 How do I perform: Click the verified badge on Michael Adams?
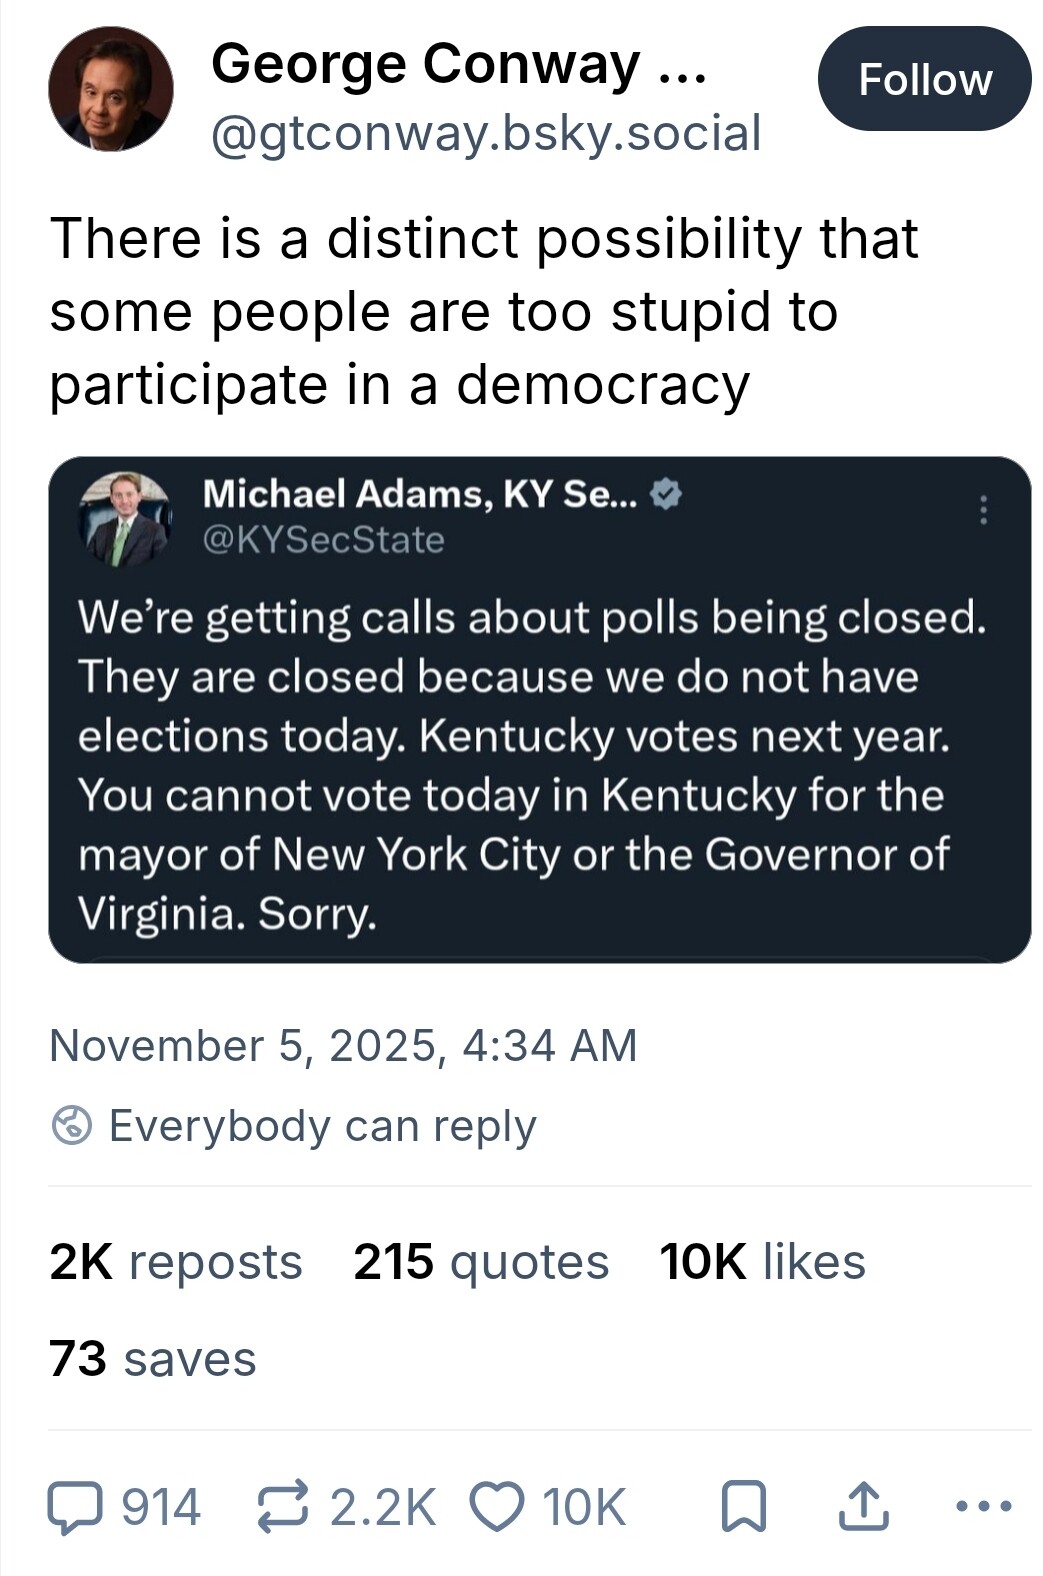(x=667, y=493)
